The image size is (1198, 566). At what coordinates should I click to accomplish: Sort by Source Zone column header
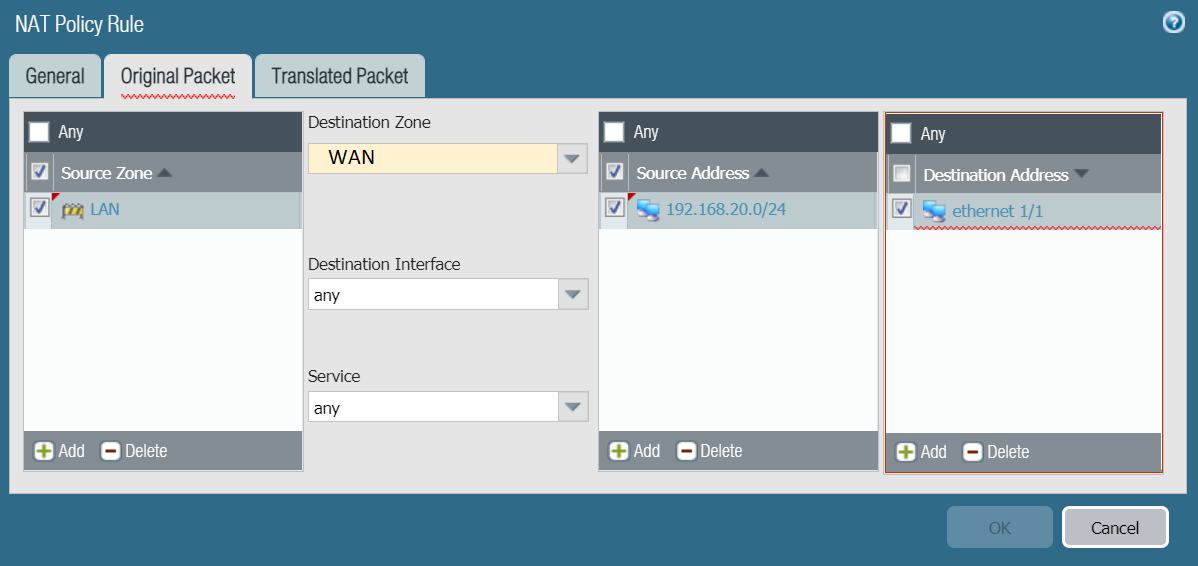(x=107, y=173)
